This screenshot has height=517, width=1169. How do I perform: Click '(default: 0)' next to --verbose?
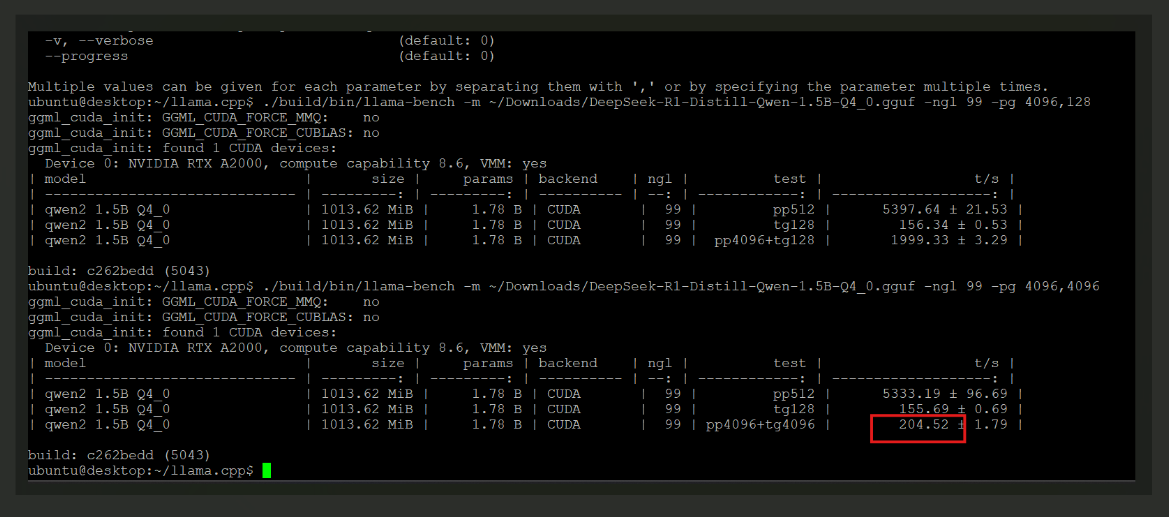pos(447,40)
